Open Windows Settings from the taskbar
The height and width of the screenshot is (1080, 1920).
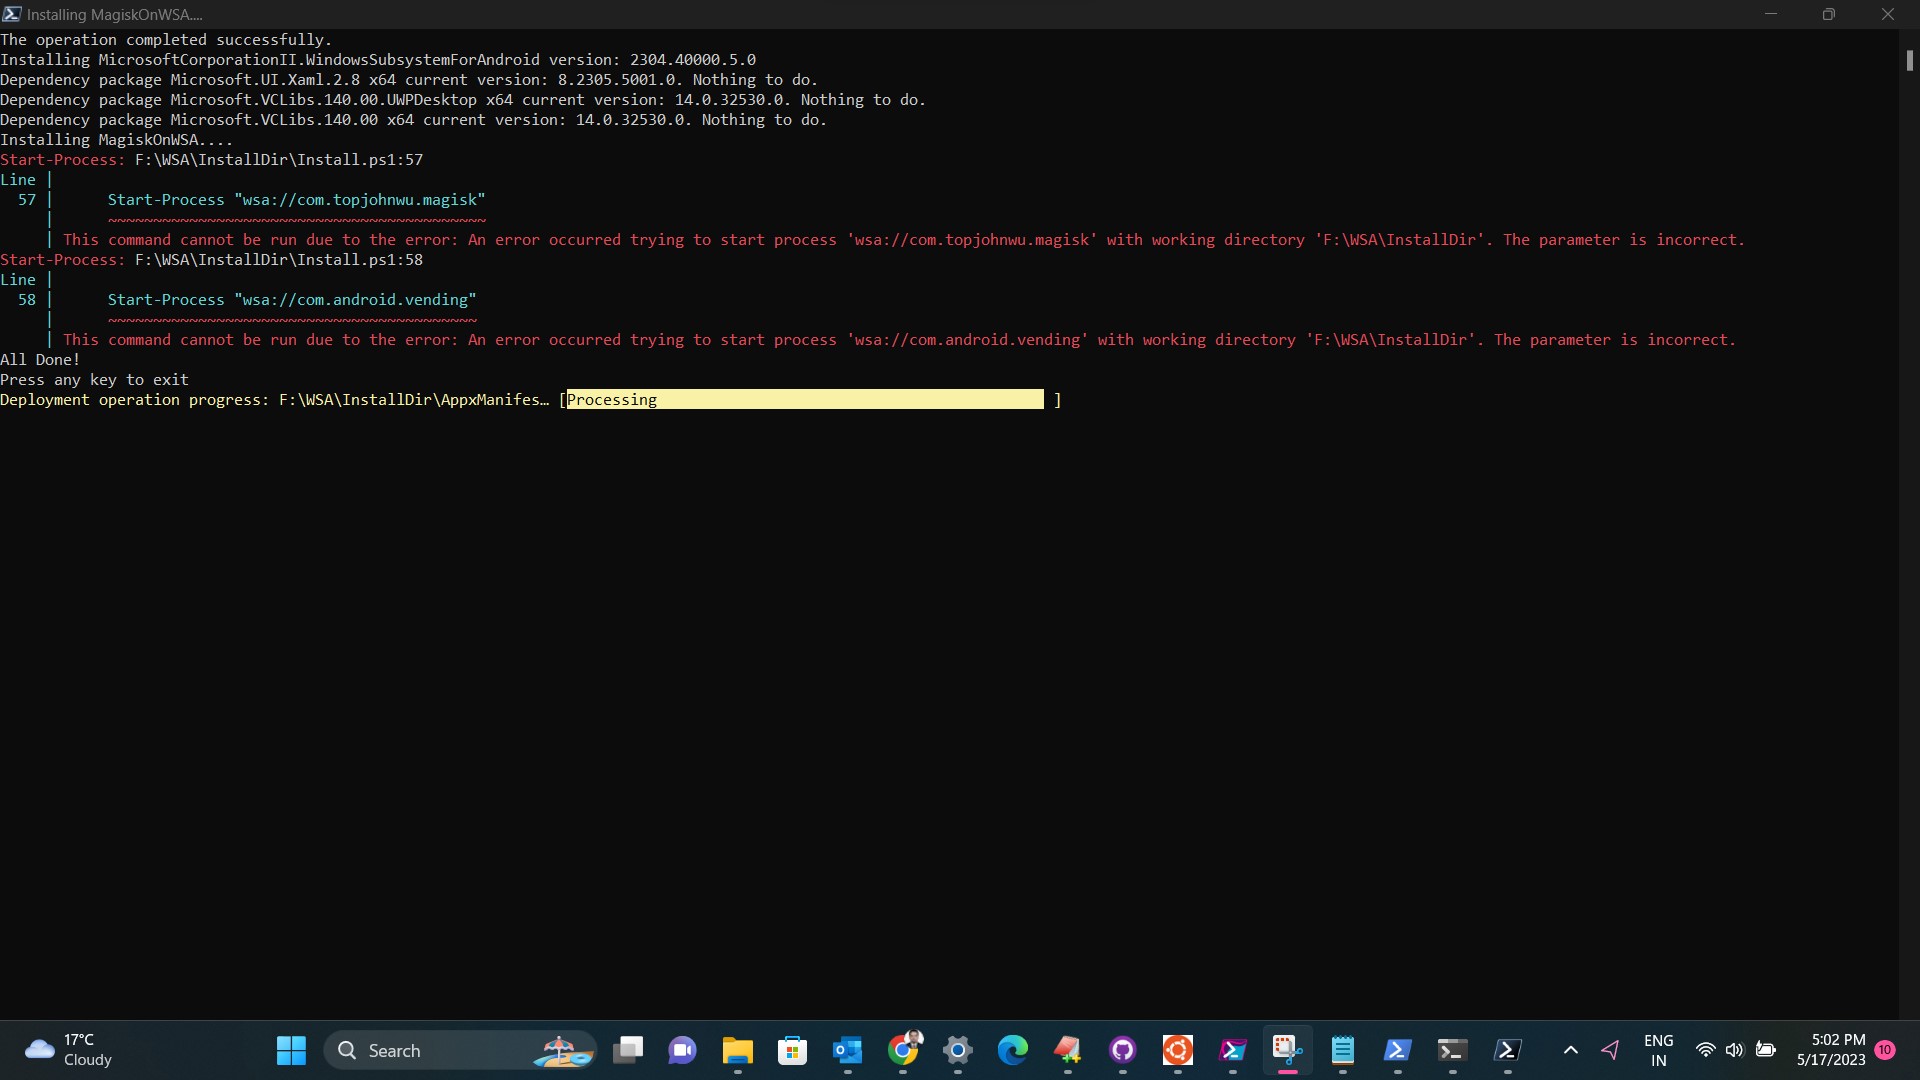[958, 1050]
